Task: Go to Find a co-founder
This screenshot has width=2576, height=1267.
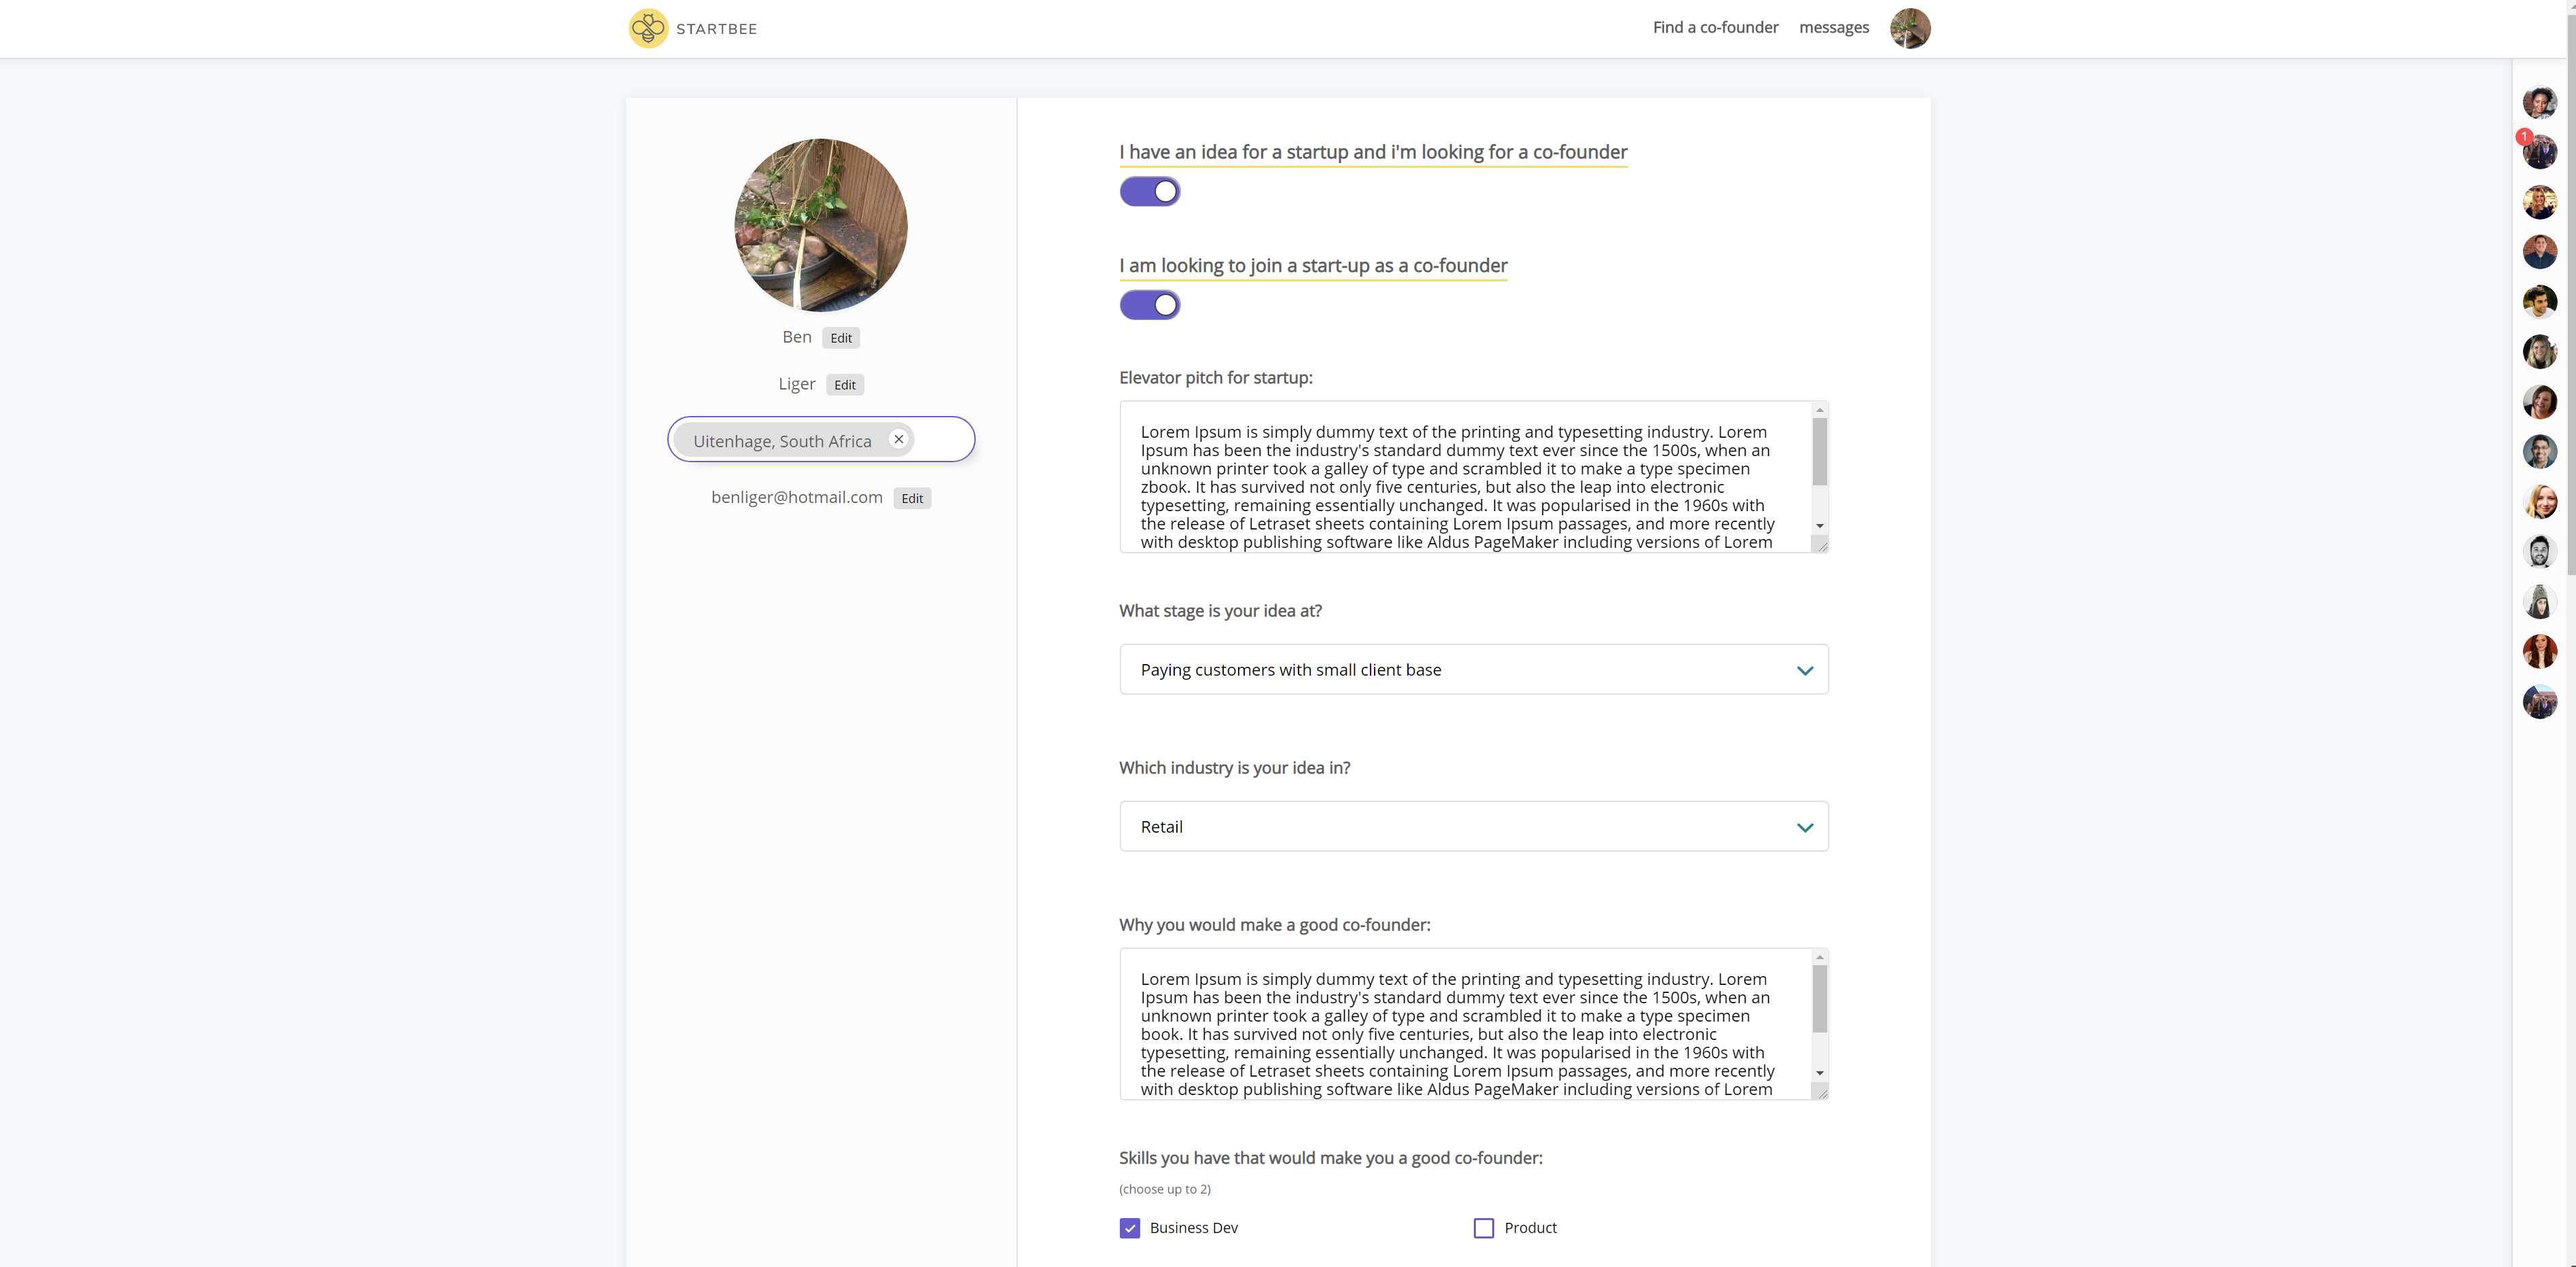Action: coord(1715,27)
